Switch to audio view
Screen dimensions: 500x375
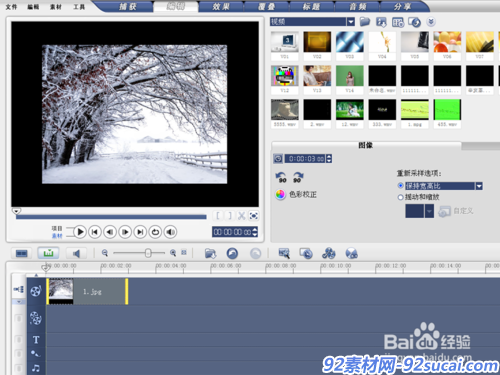pos(76,253)
